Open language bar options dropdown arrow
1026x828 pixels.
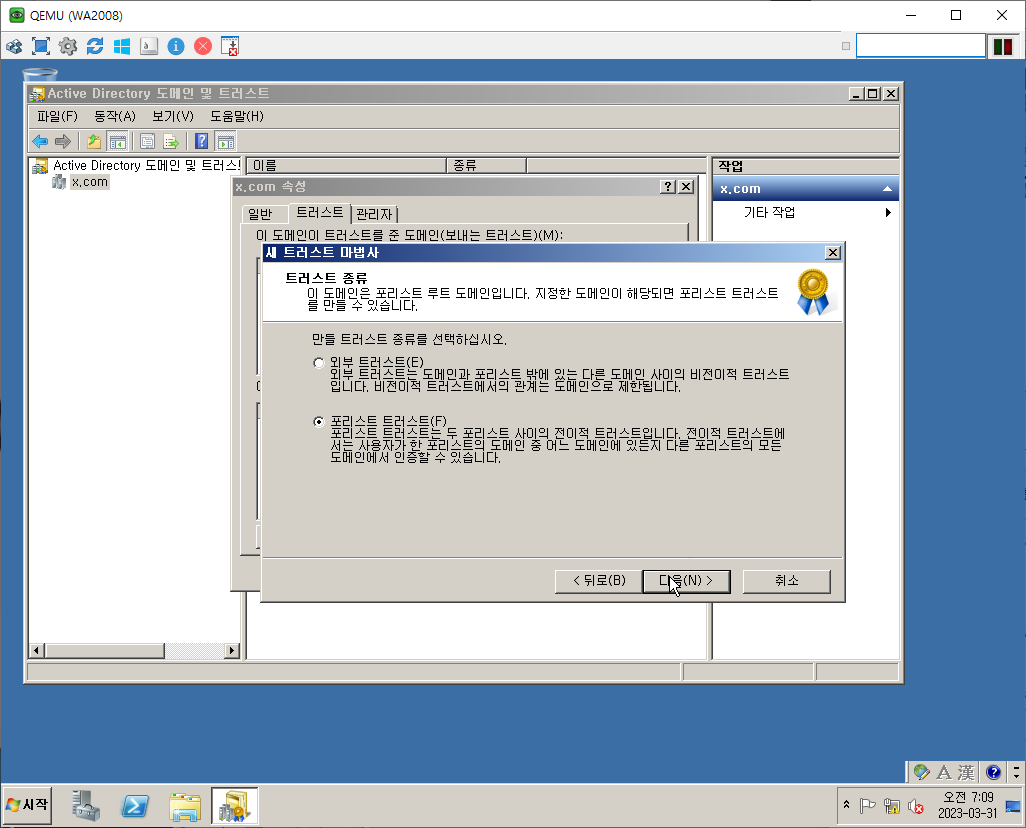pos(1016,772)
